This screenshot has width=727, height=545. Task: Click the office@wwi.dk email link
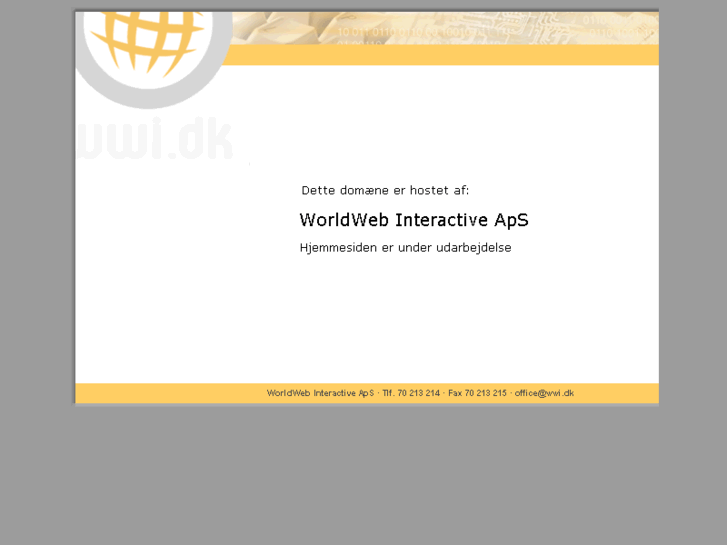pos(544,393)
